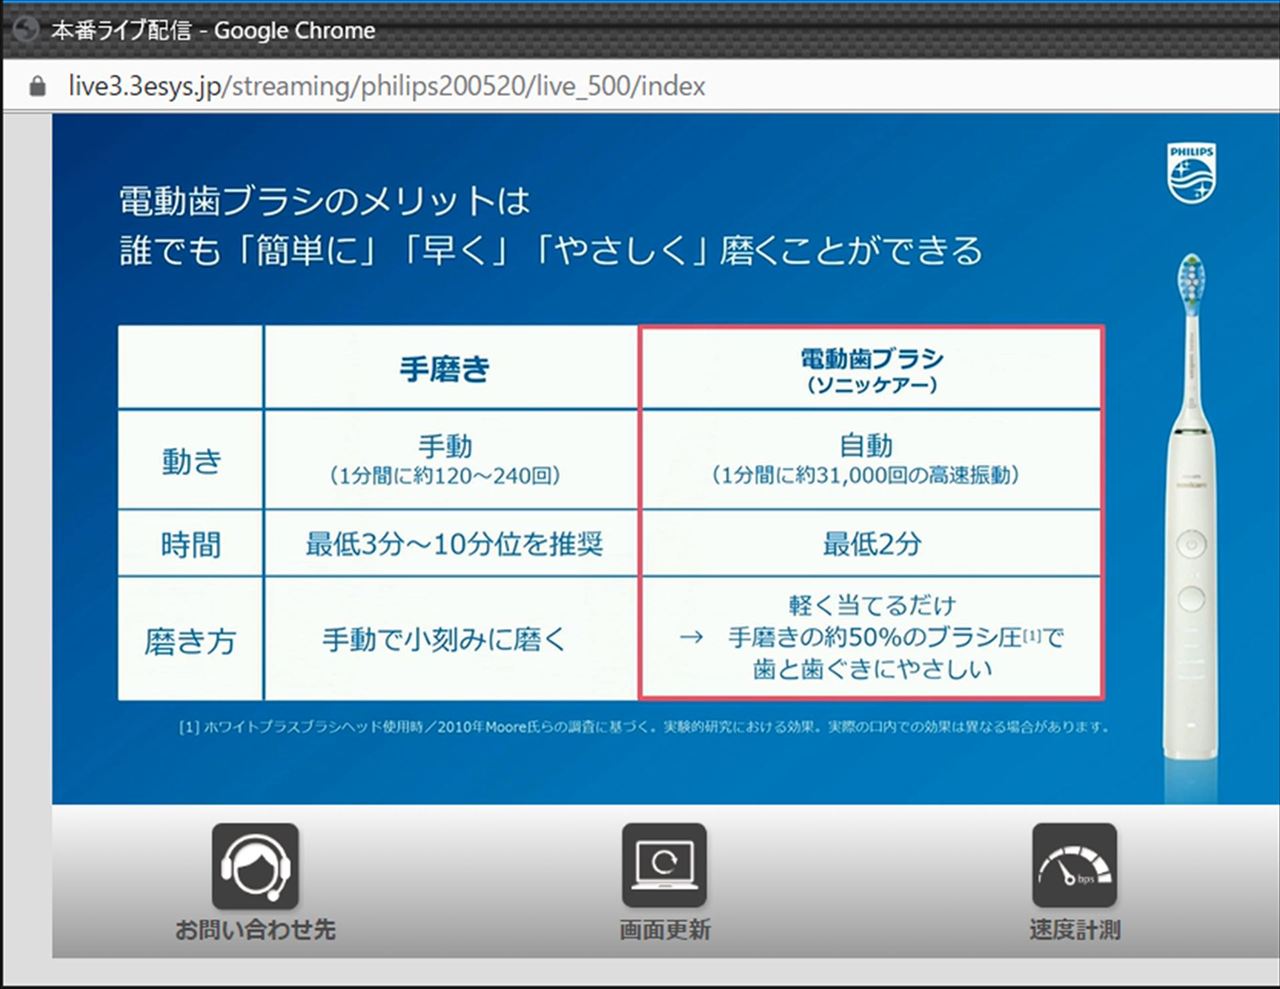Click the 最低3分～10分位を推奨 table cell
This screenshot has height=989, width=1280.
coord(453,545)
